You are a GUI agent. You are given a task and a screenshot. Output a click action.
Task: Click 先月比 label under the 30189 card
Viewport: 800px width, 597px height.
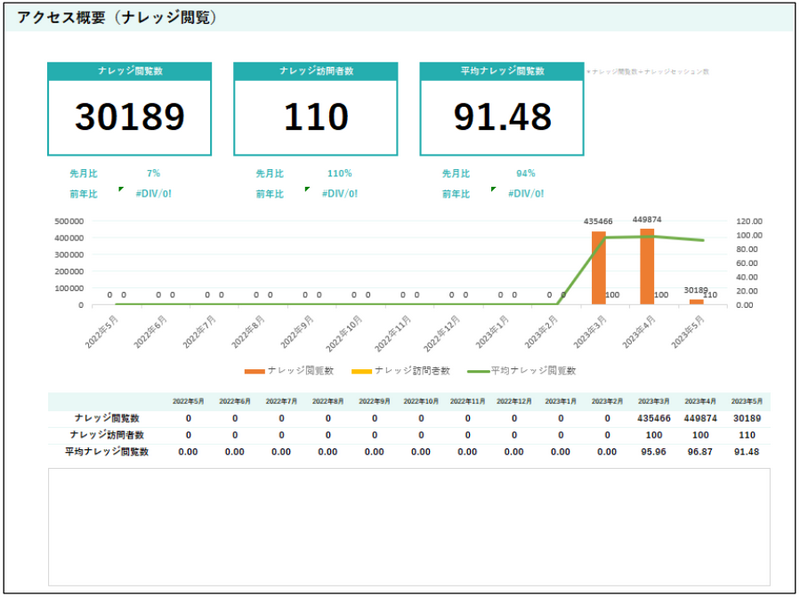coord(84,173)
